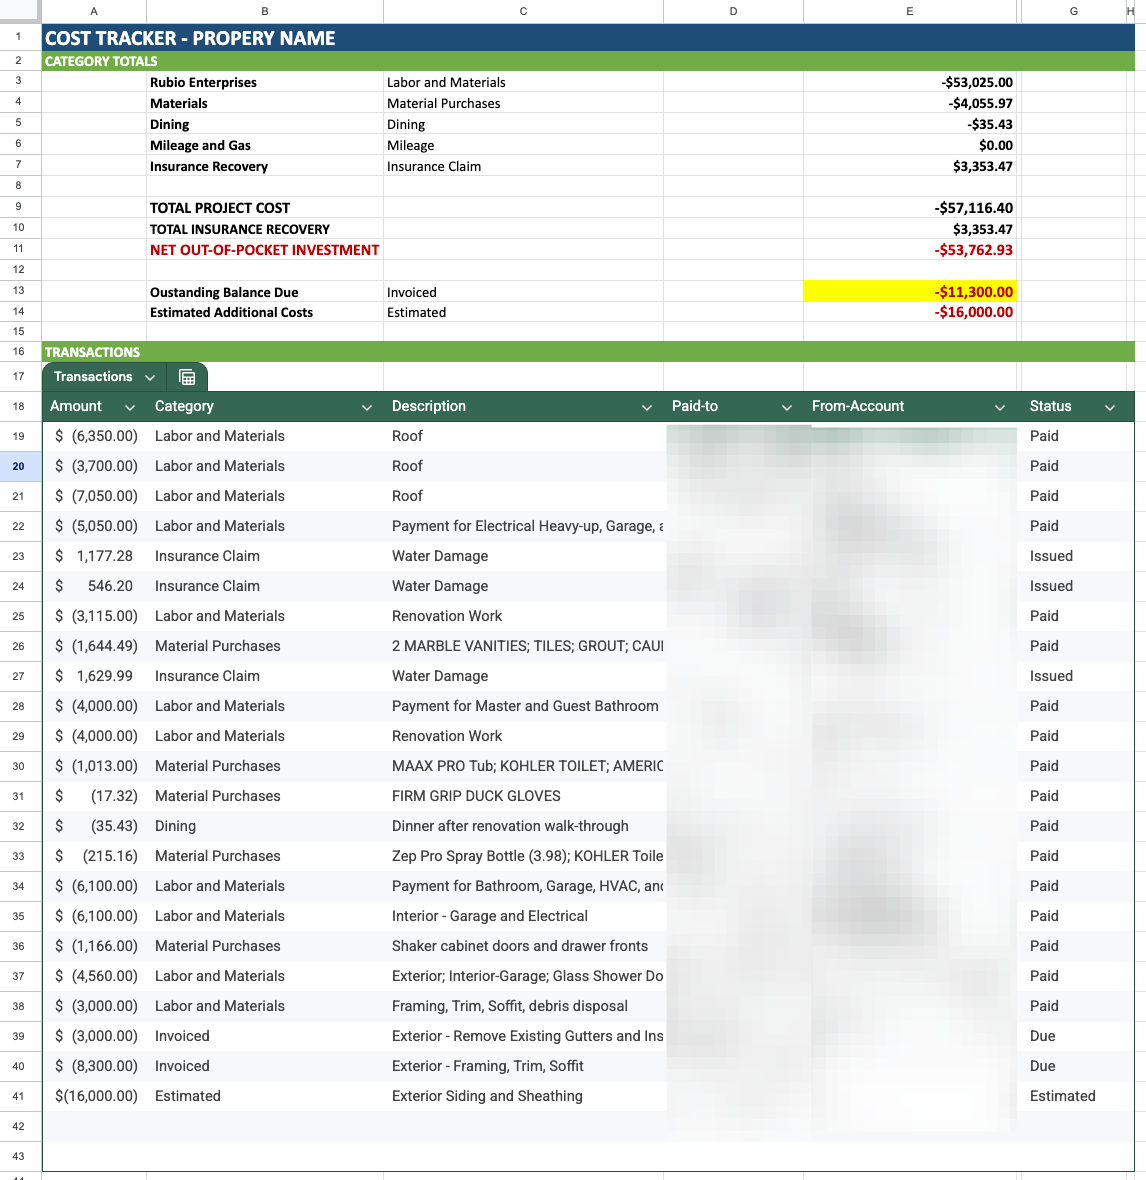Open the Paid-to column filter arrow

pos(786,407)
